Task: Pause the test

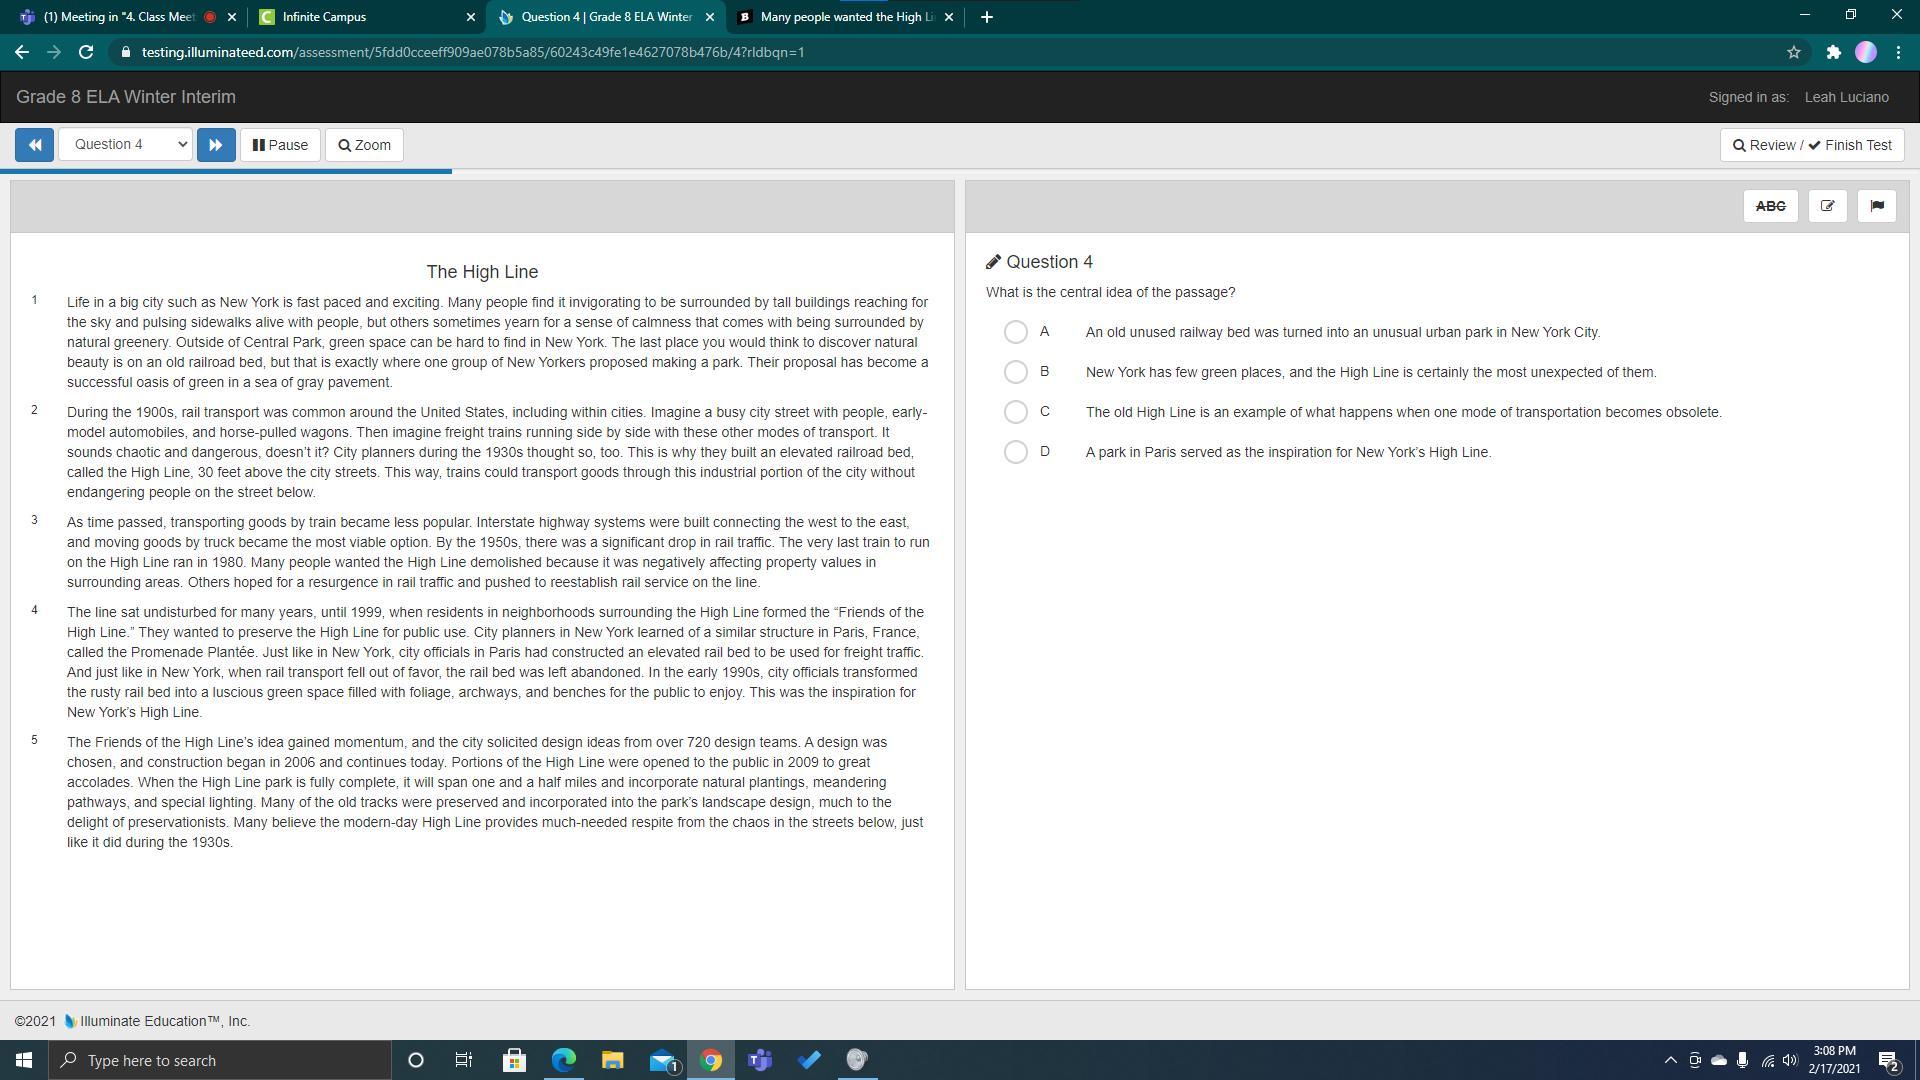Action: (280, 145)
